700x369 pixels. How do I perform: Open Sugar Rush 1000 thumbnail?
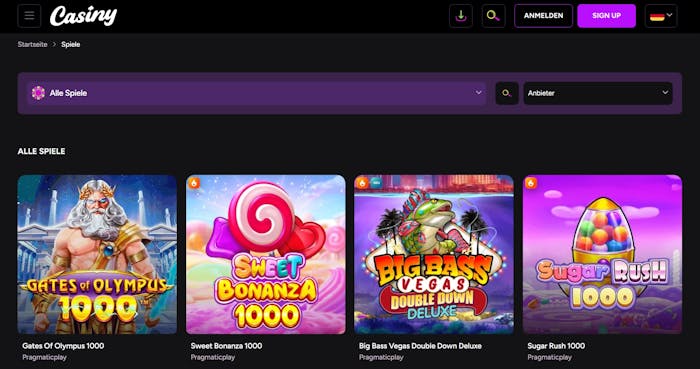602,254
